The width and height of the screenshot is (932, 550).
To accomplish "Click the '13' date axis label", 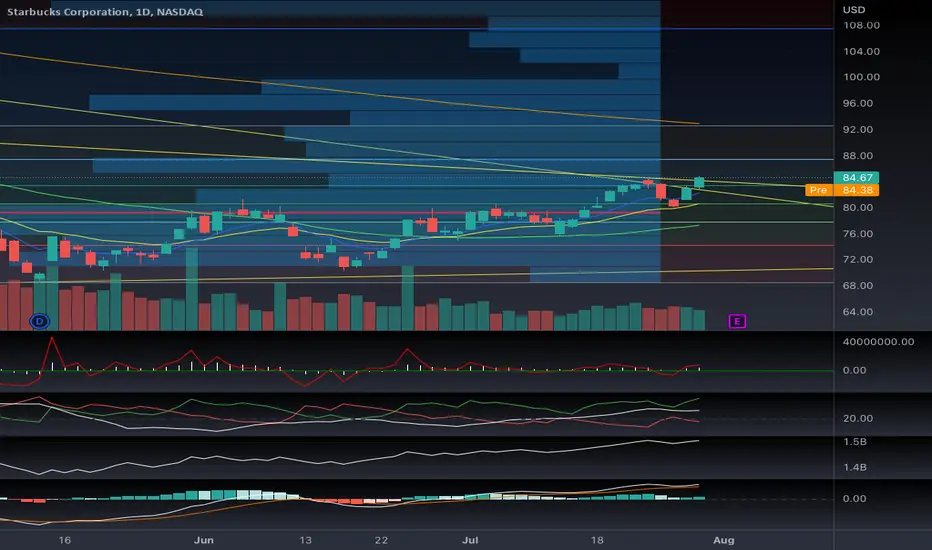I will click(305, 540).
